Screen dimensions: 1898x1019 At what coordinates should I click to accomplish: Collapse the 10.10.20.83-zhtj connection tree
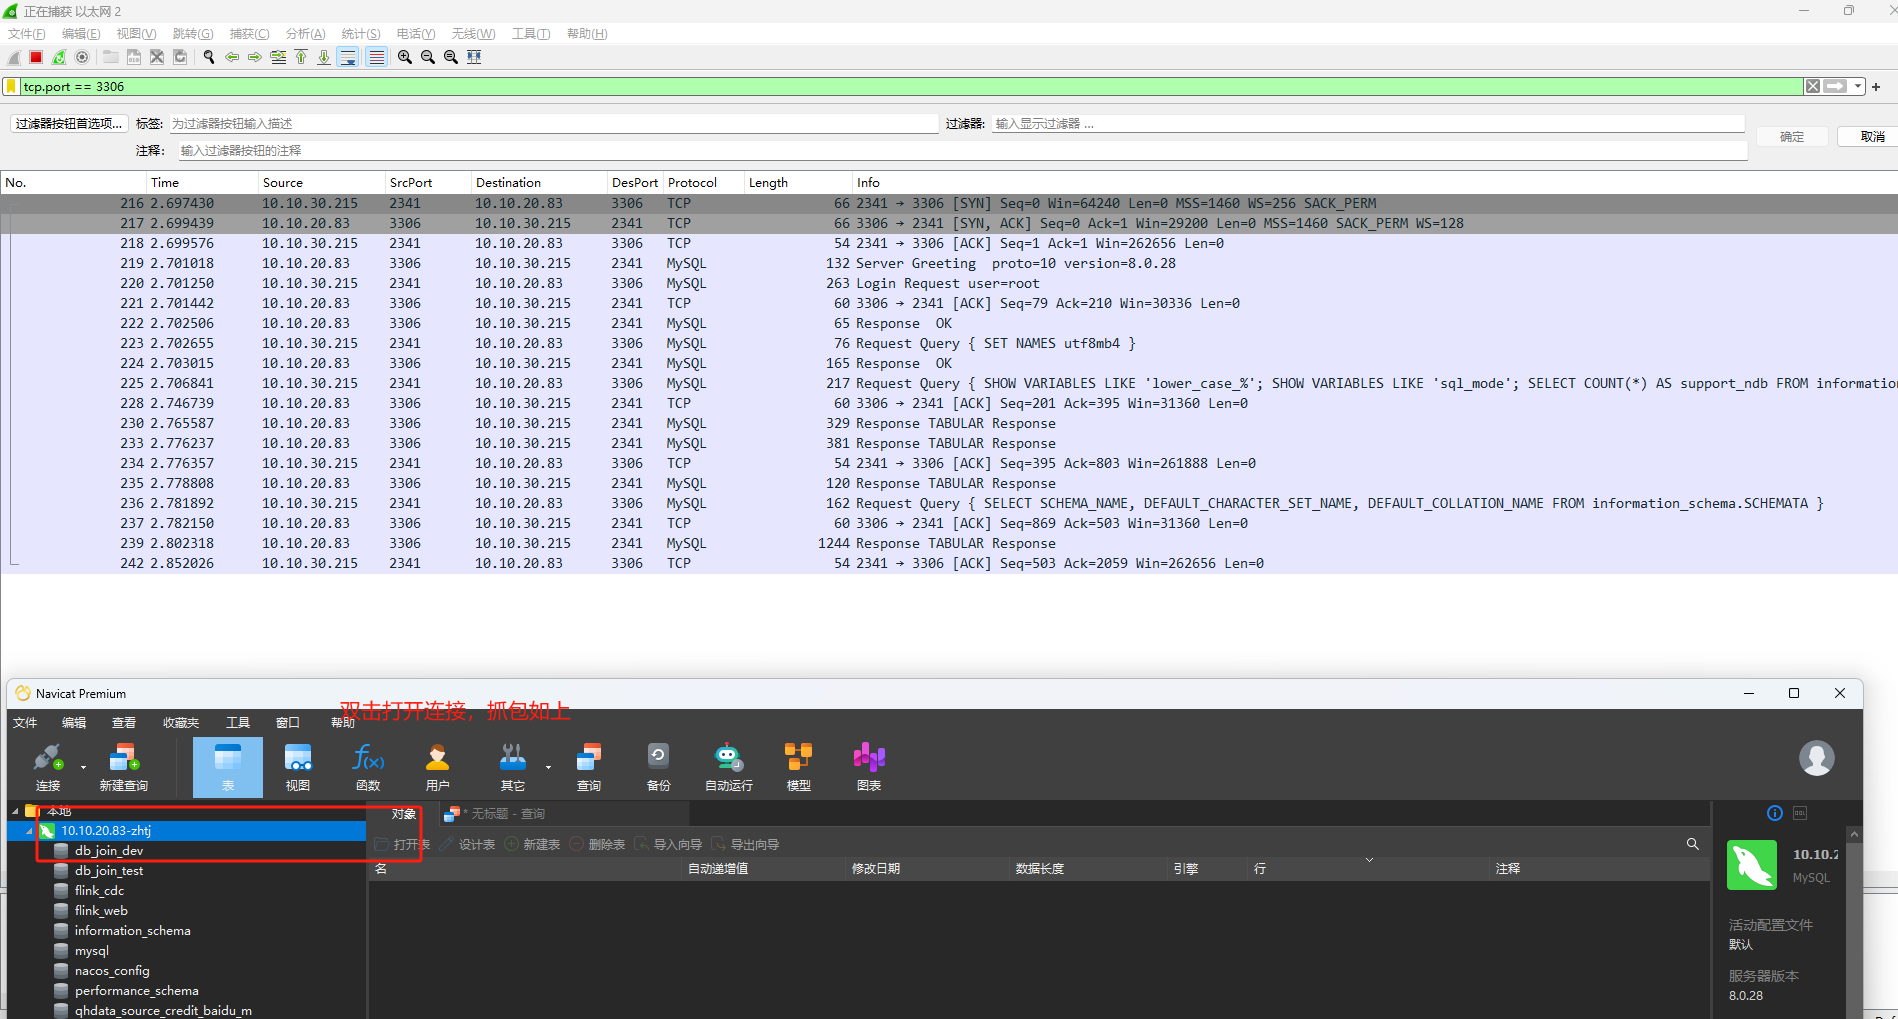point(29,831)
